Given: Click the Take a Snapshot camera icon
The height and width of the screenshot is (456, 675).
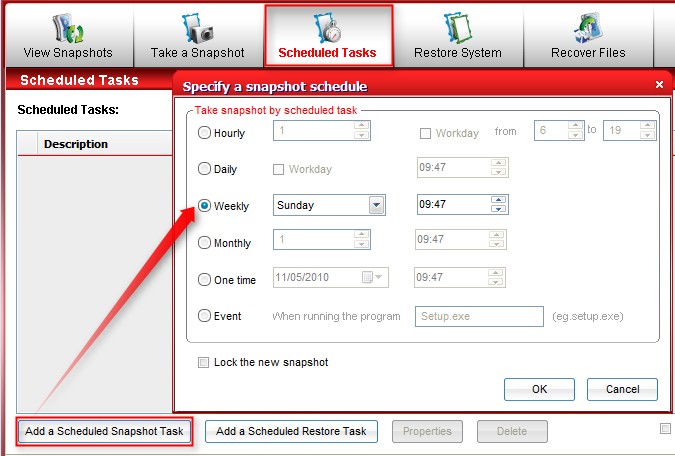Looking at the screenshot, I should [198, 28].
